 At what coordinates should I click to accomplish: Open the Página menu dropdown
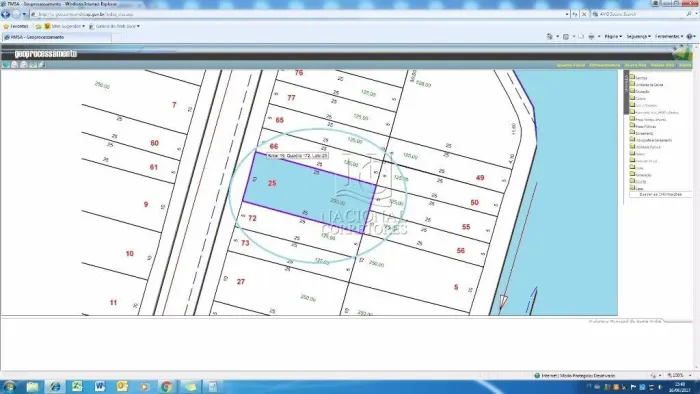click(x=613, y=37)
